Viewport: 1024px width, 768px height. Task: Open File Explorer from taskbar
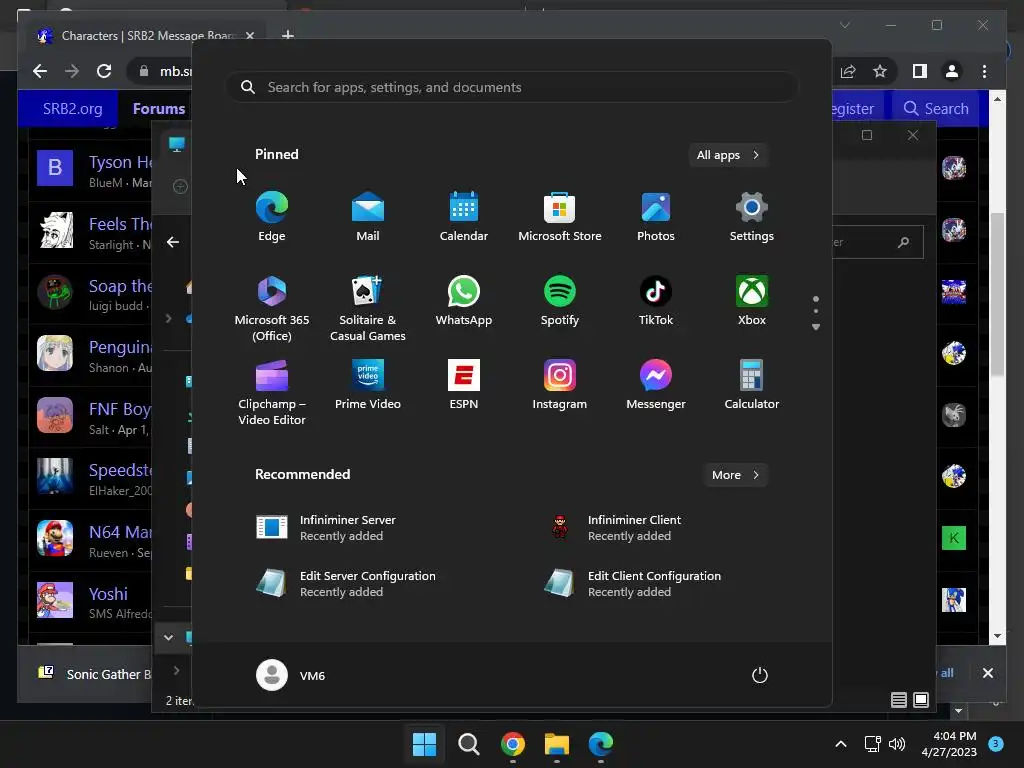click(557, 743)
